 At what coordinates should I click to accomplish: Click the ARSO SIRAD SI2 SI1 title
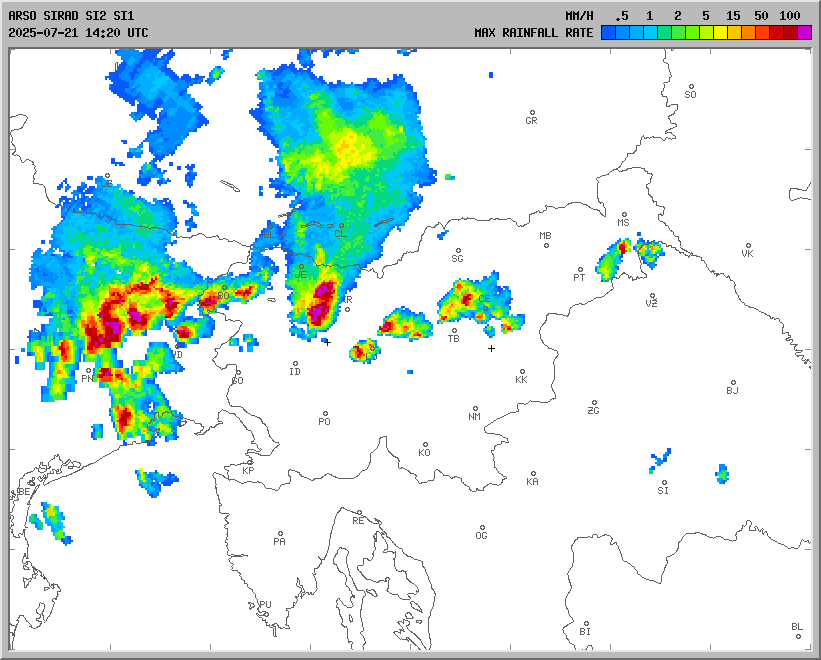70,16
